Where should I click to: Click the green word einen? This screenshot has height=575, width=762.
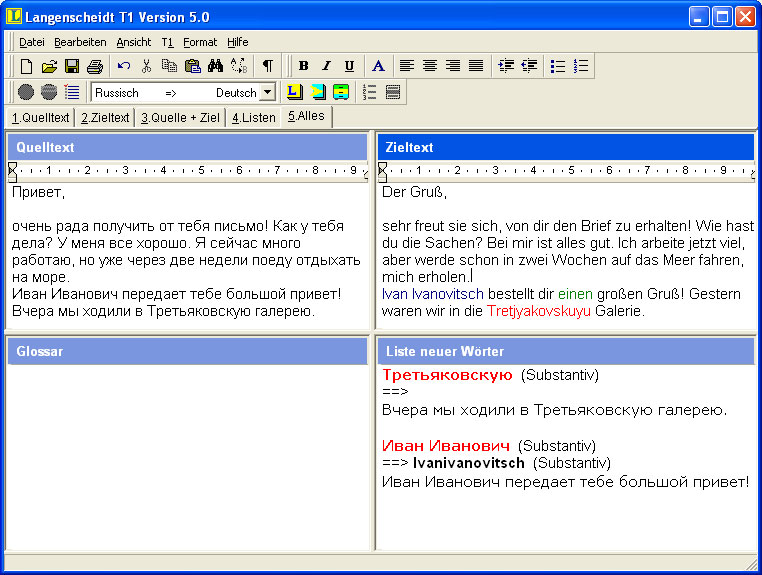pos(575,294)
